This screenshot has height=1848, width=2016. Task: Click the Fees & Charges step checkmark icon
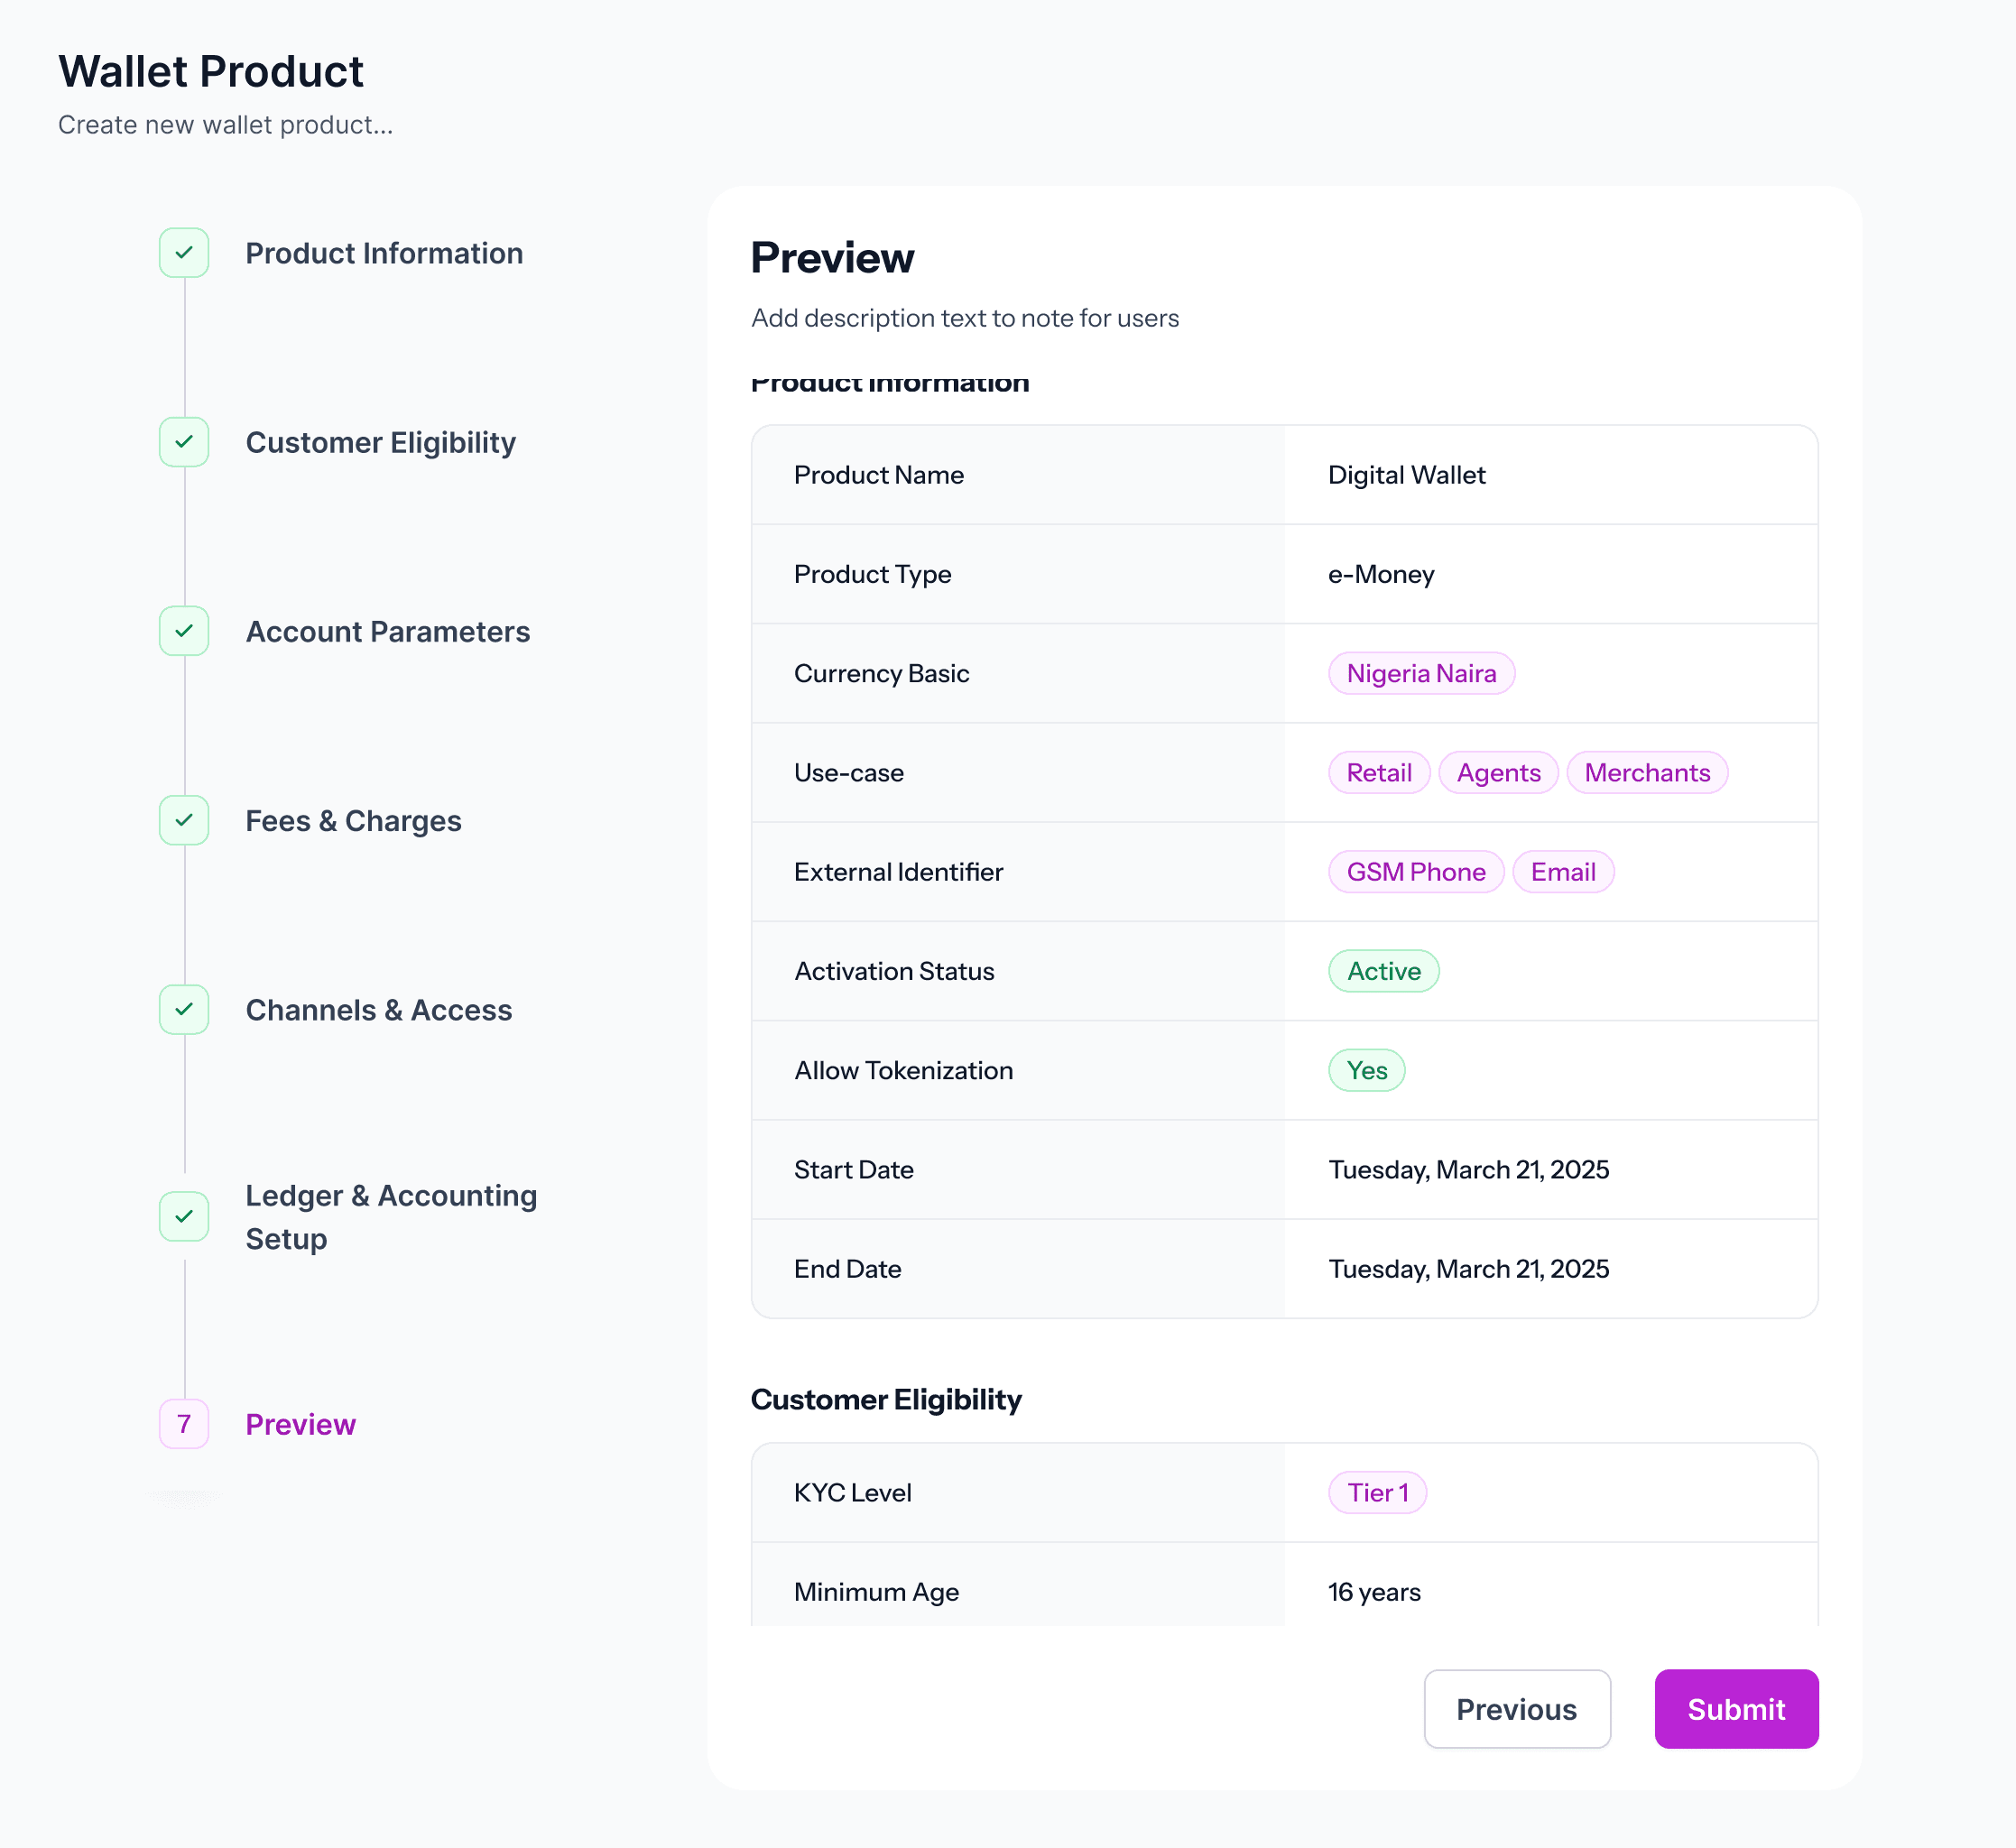pos(184,820)
